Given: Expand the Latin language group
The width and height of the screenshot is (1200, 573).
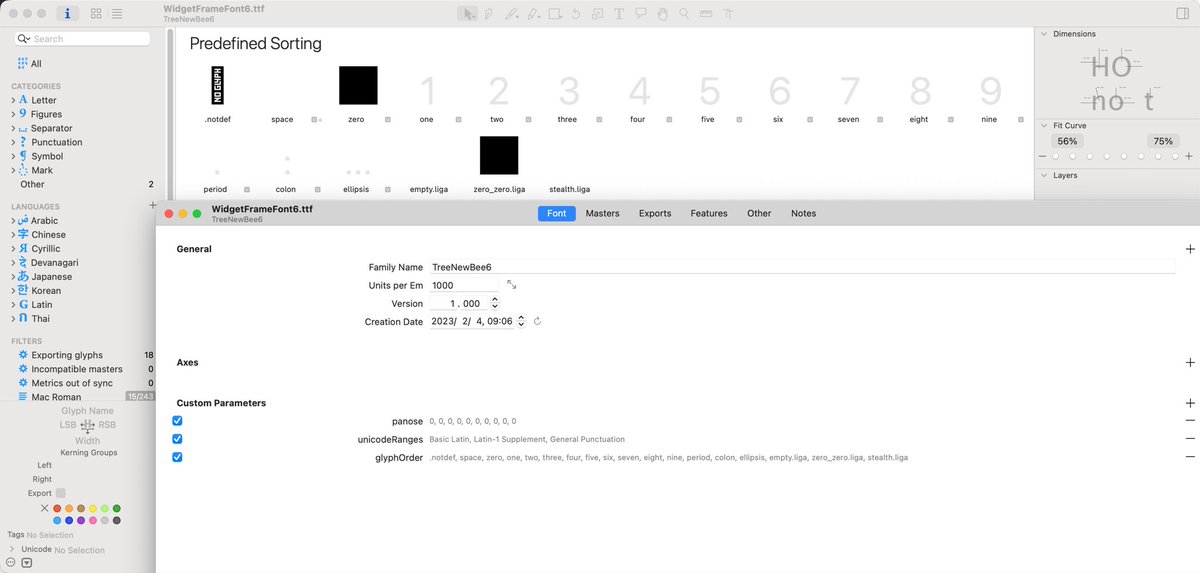Looking at the screenshot, I should (13, 304).
